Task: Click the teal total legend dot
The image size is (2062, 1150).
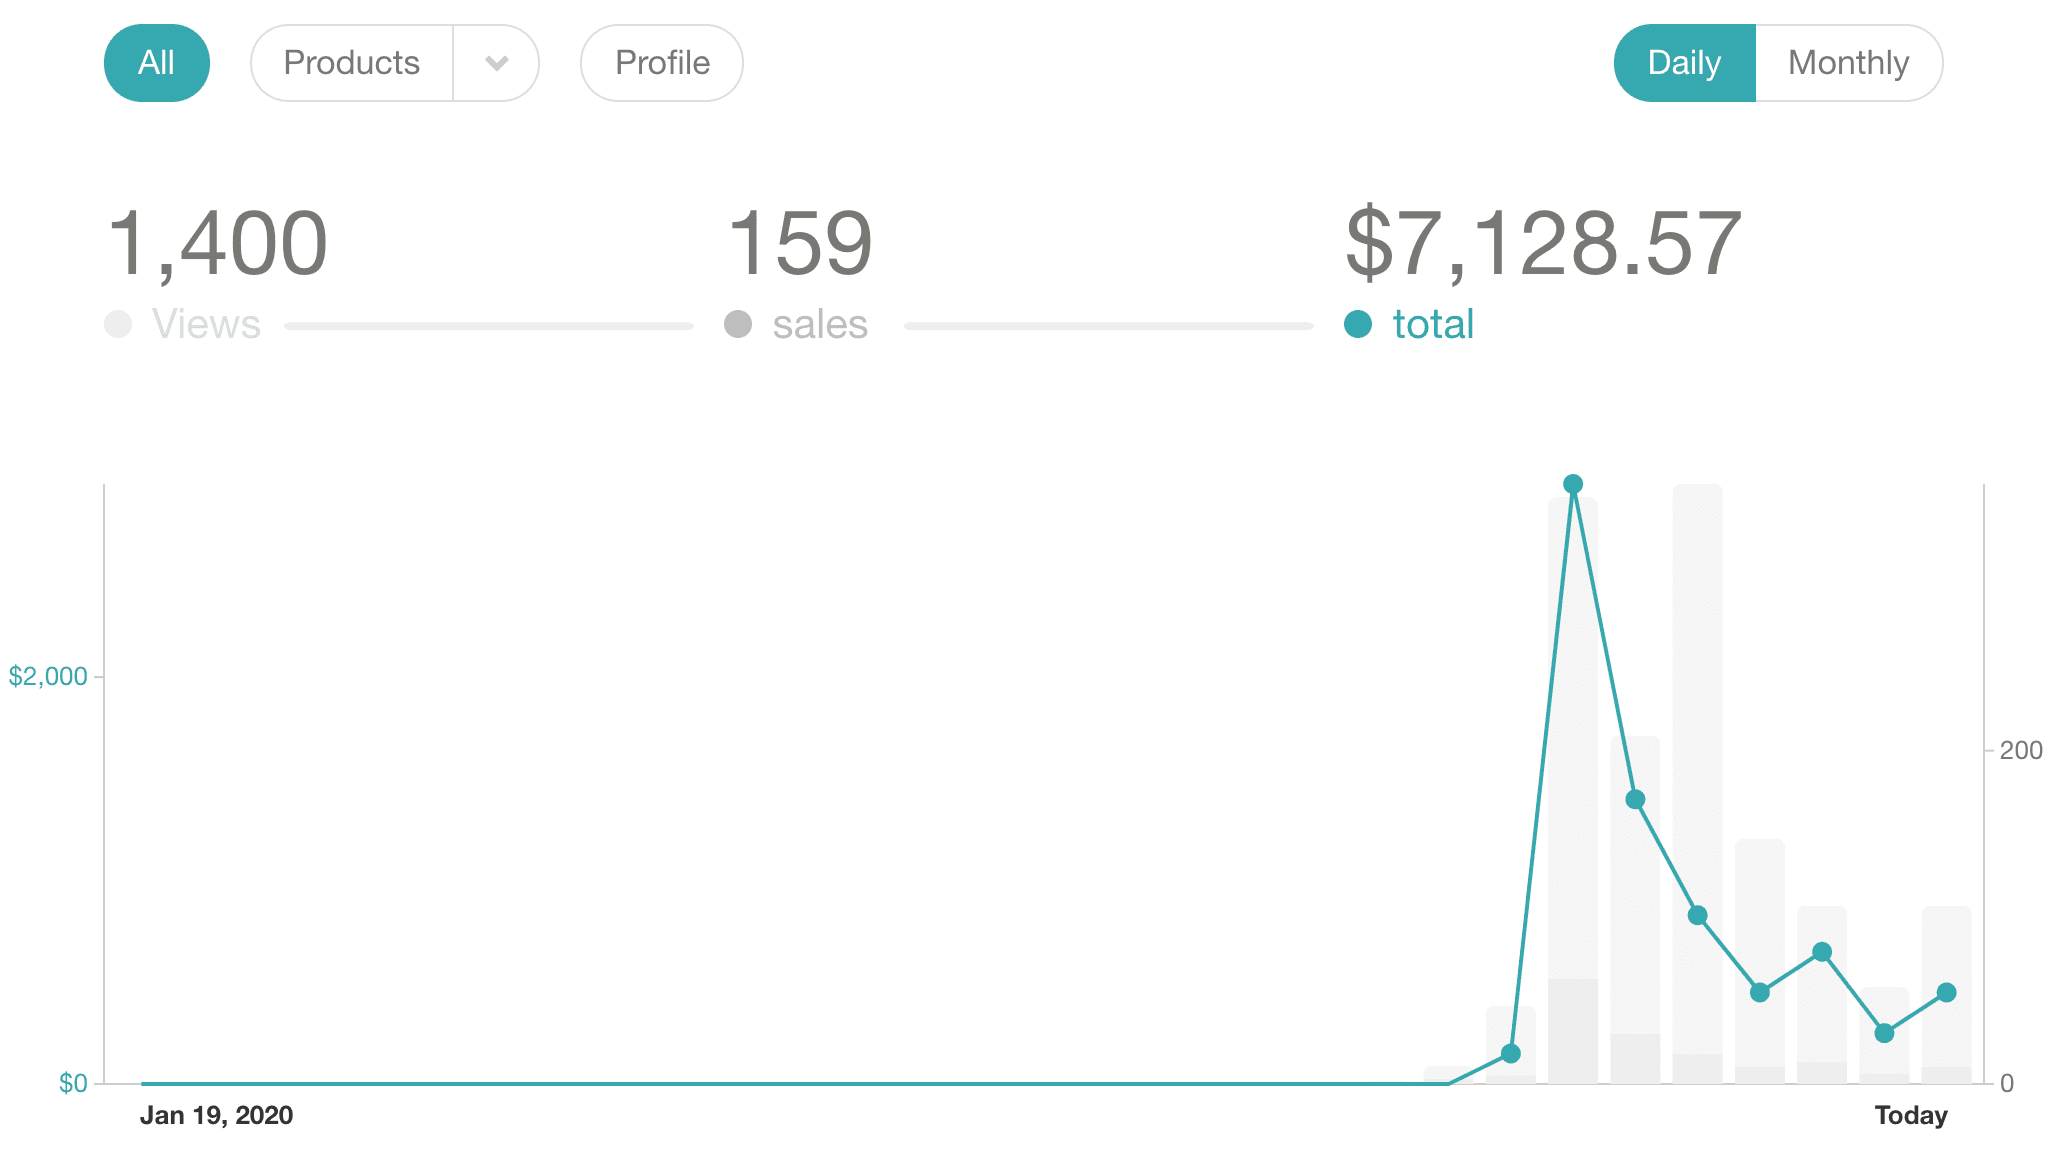Action: point(1358,325)
